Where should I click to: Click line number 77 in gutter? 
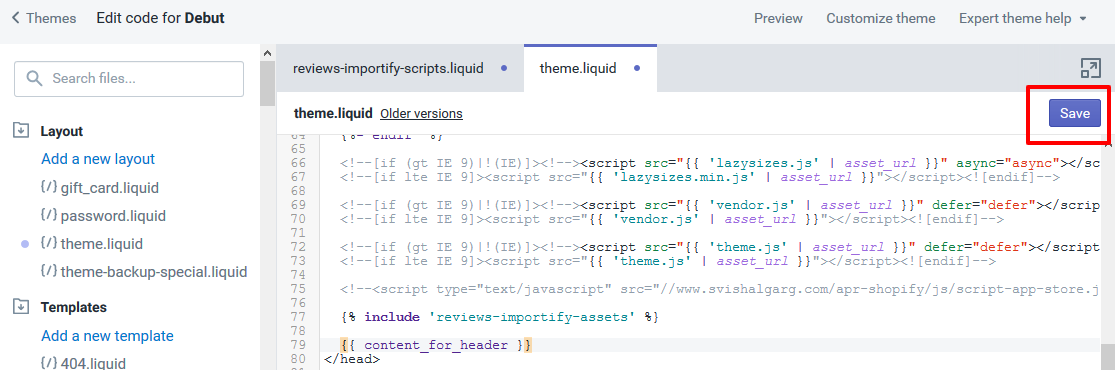point(297,317)
